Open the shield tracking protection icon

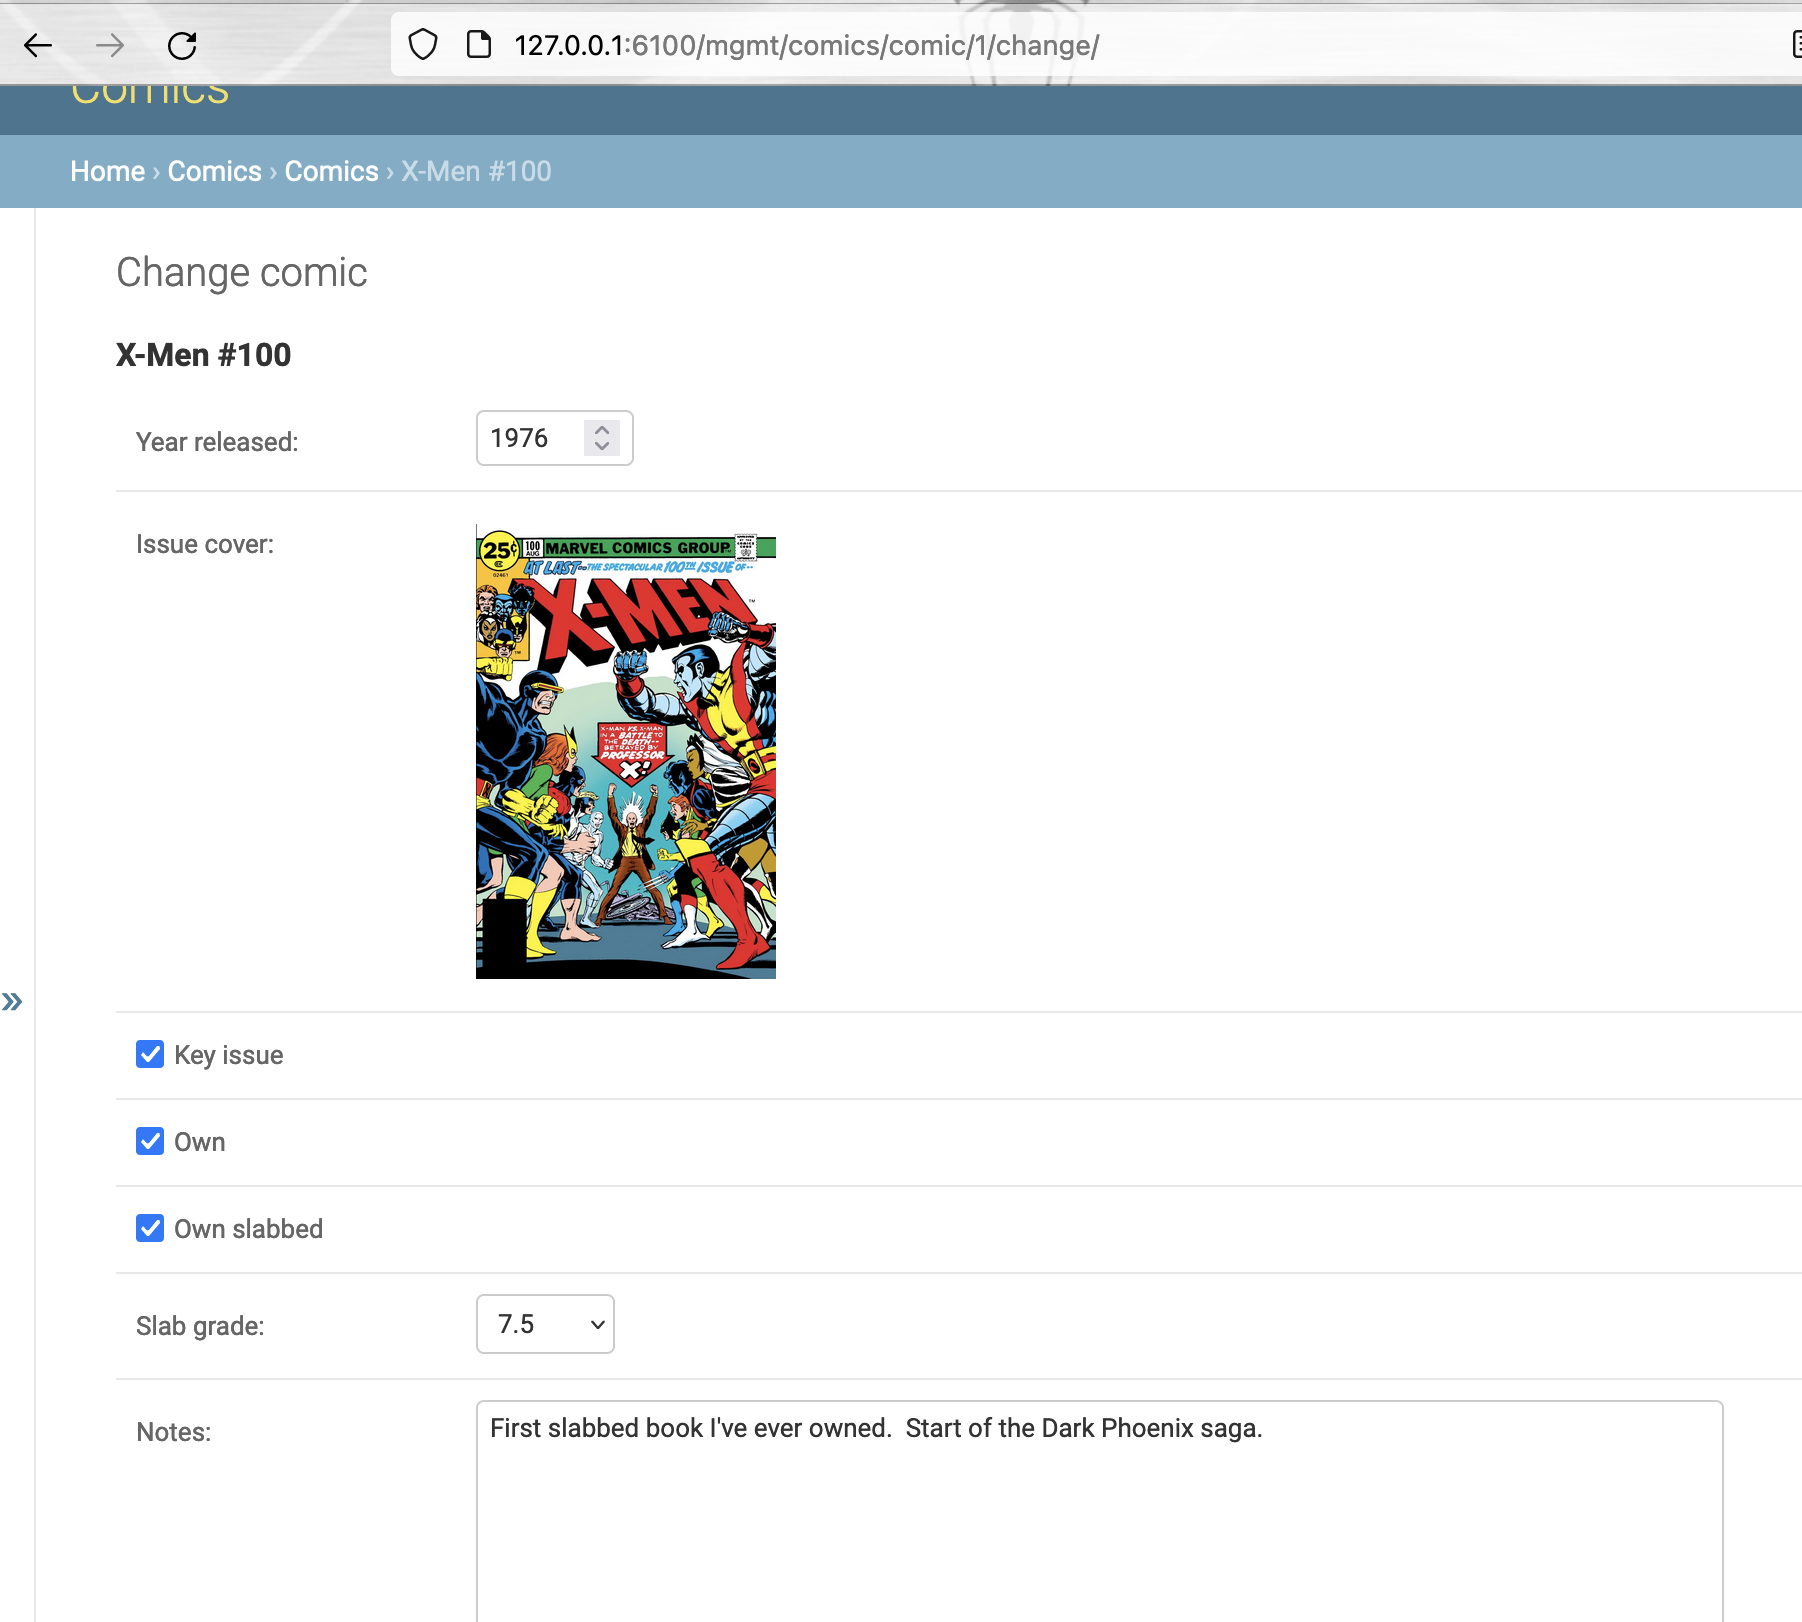point(423,45)
